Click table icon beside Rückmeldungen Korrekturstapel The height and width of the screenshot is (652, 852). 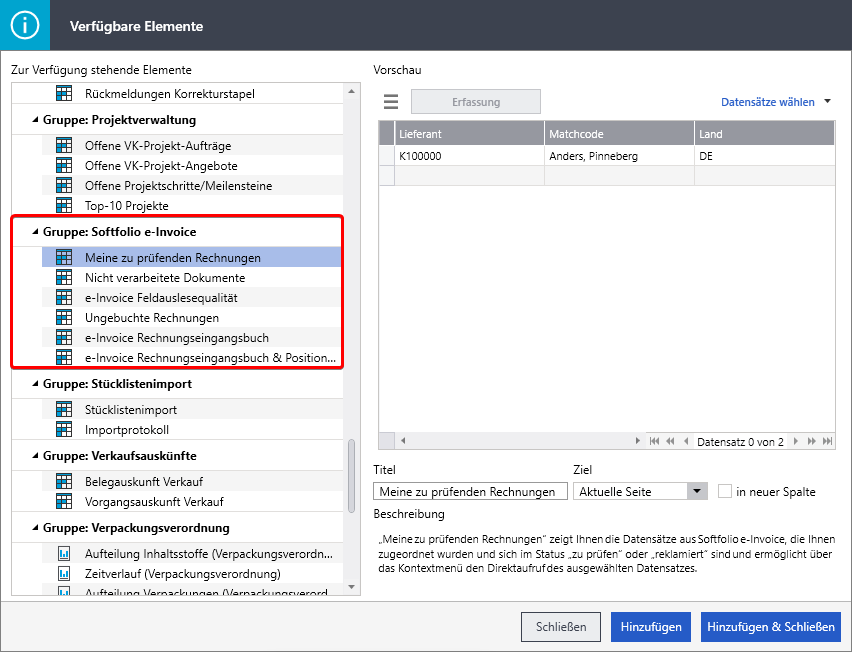(x=64, y=93)
